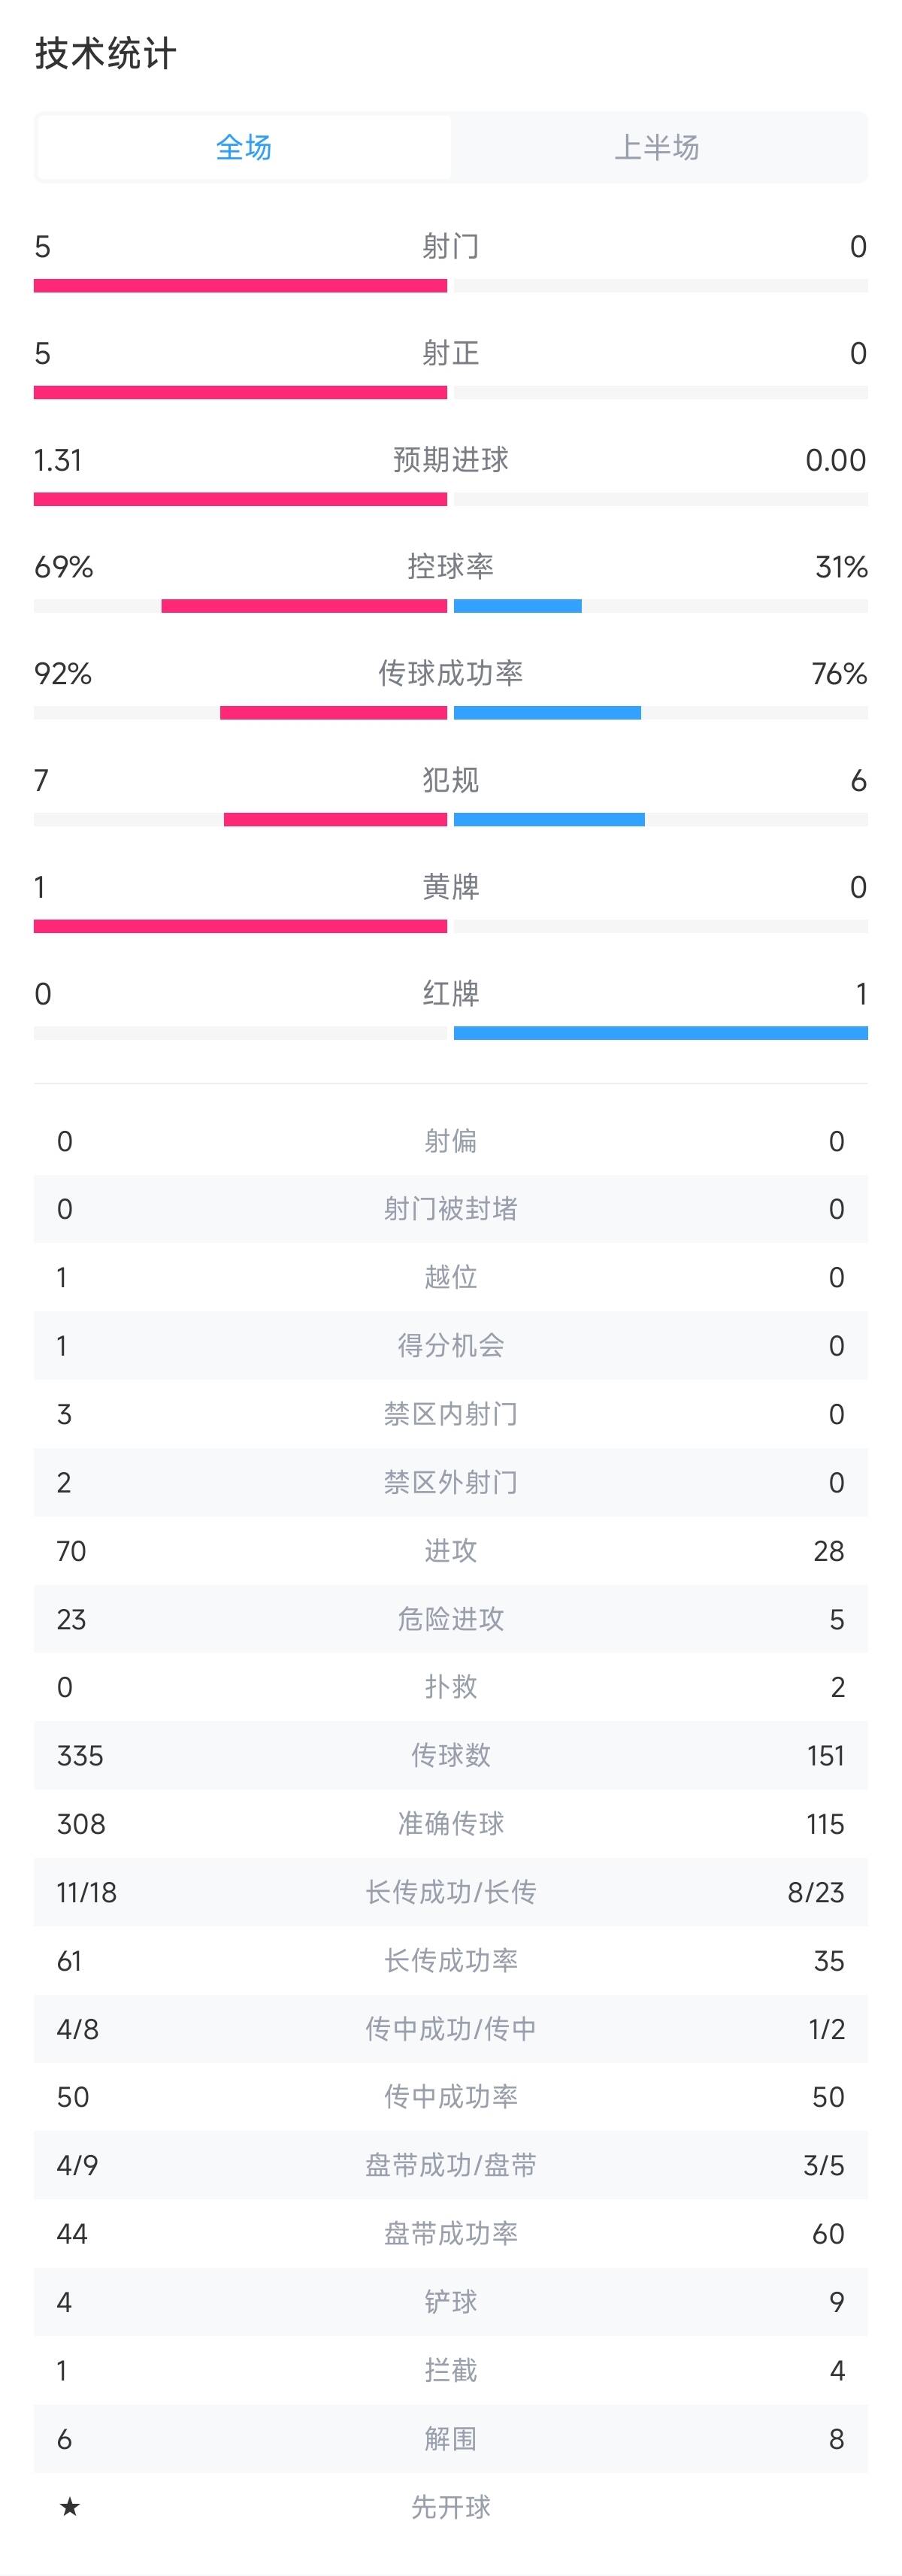902x2576 pixels.
Task: Click the 控球率 blue possession bar
Action: (x=517, y=606)
